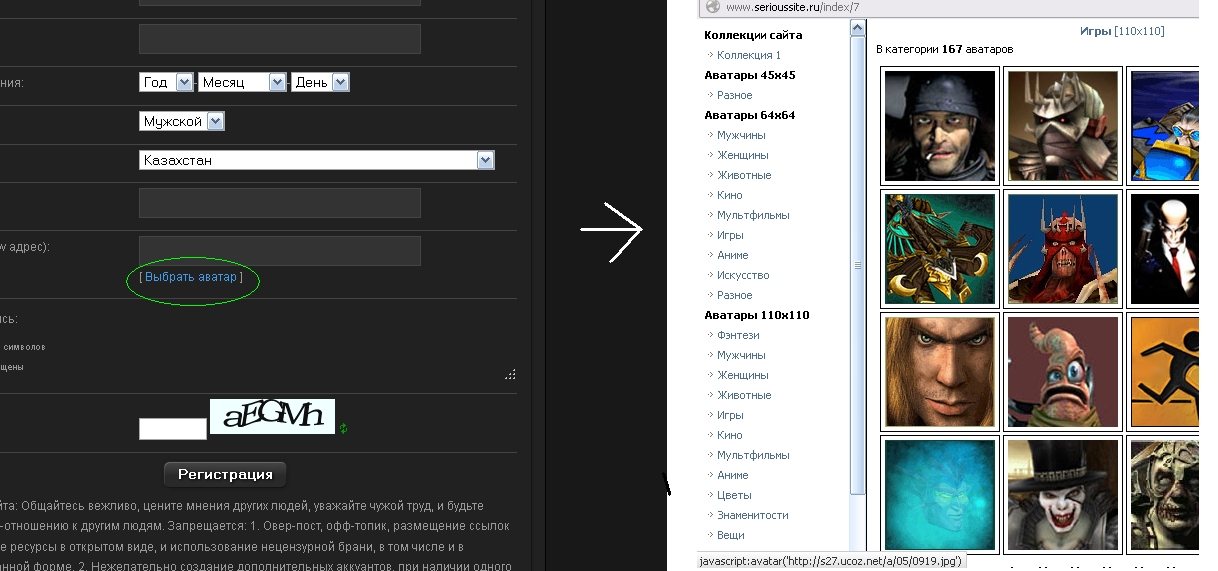Click the category list scrollbar thumb
The width and height of the screenshot is (1218, 571).
coord(858,265)
